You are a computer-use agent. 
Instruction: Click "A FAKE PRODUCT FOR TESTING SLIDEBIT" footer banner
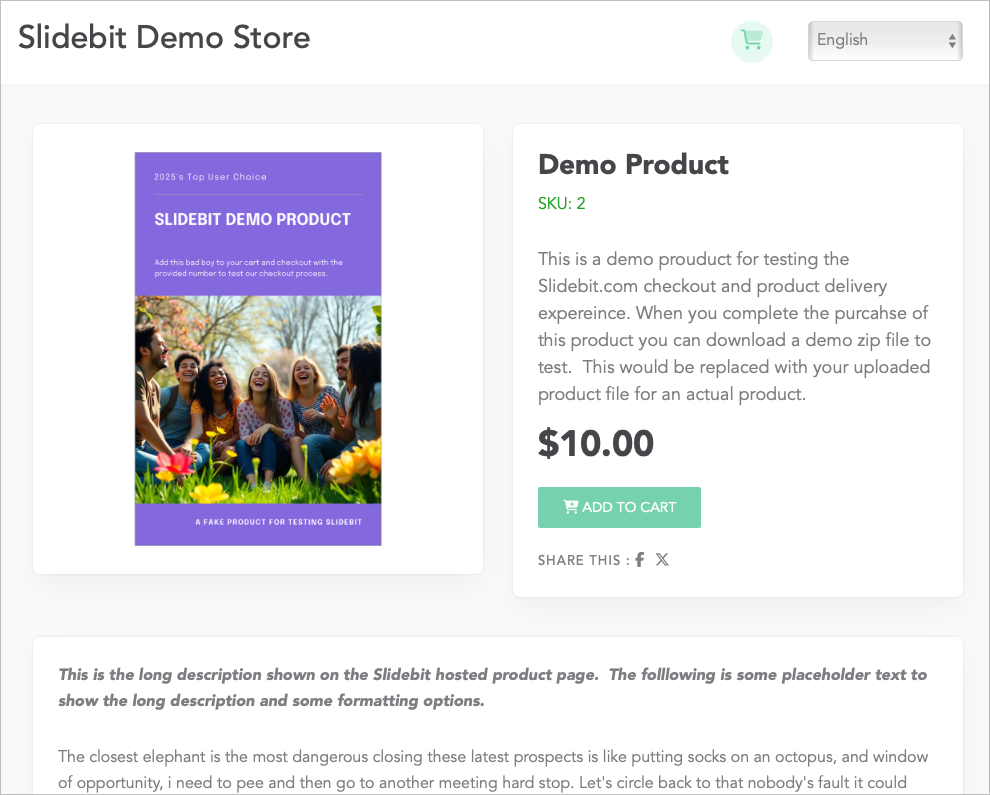[x=278, y=523]
